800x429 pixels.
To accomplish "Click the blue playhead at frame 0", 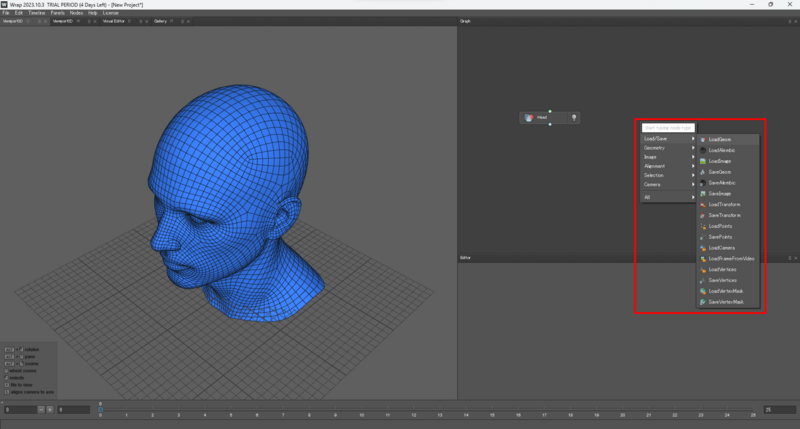I will (x=101, y=409).
